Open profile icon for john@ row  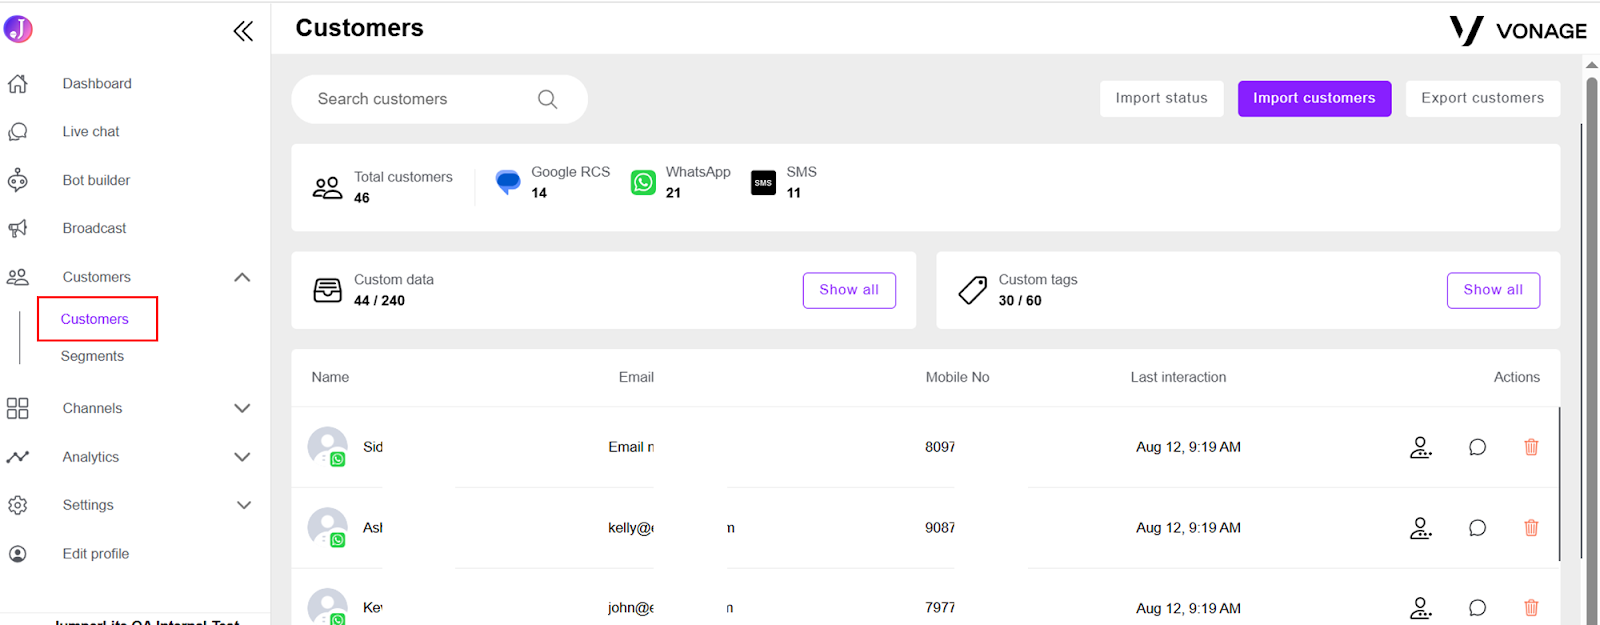[x=1421, y=608]
